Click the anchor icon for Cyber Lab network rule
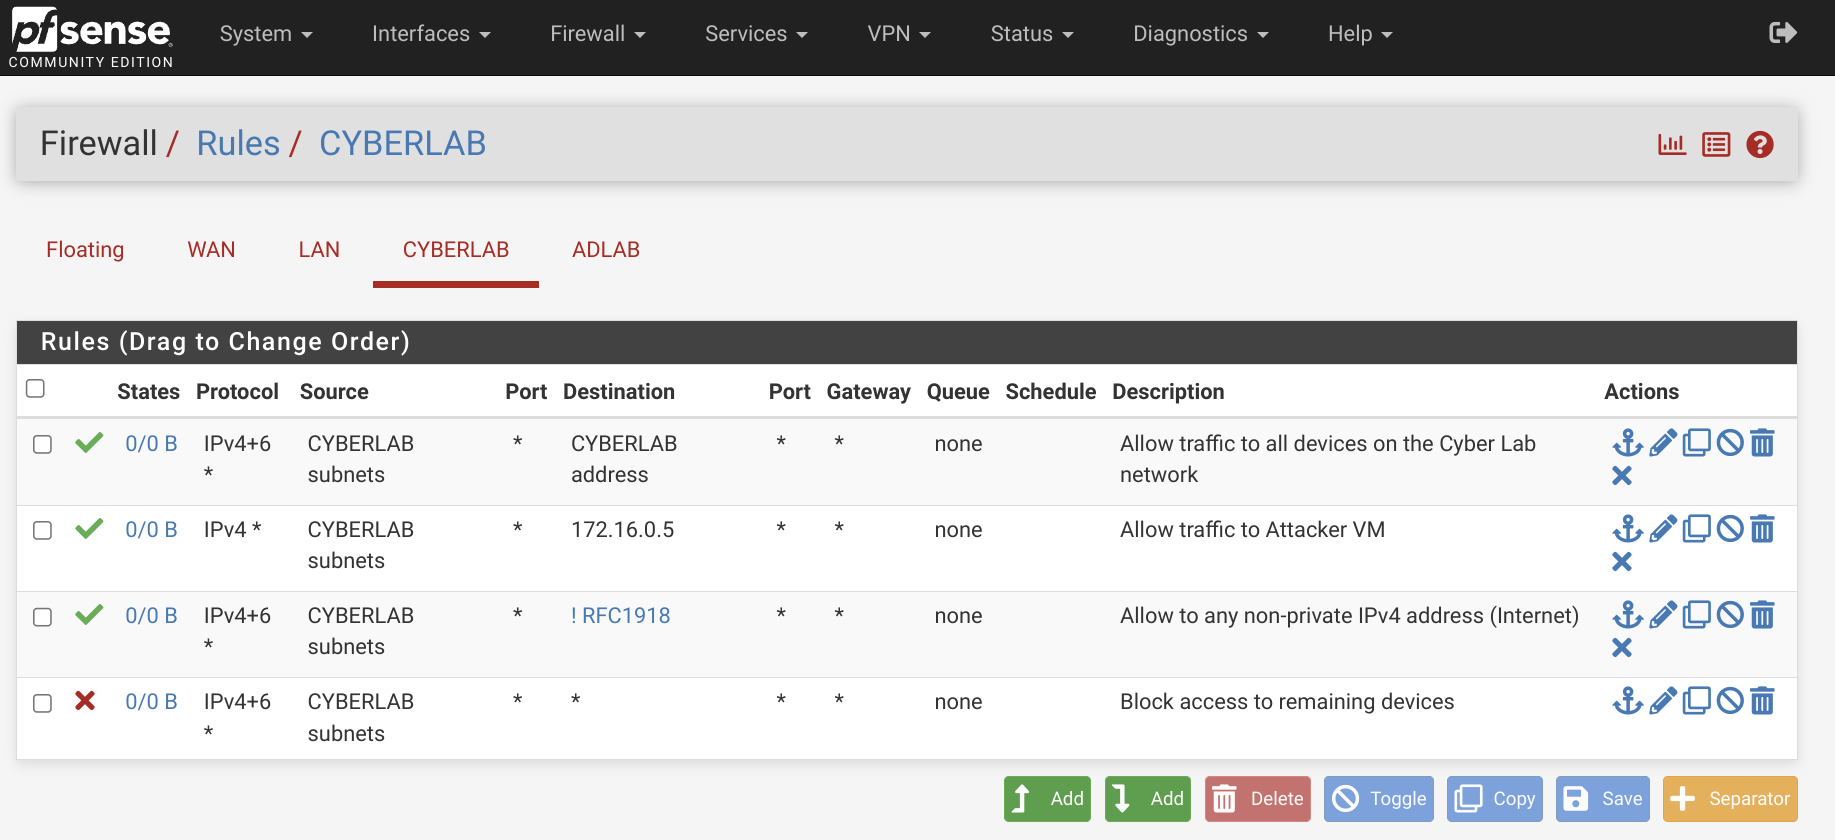Image resolution: width=1835 pixels, height=840 pixels. pos(1628,443)
